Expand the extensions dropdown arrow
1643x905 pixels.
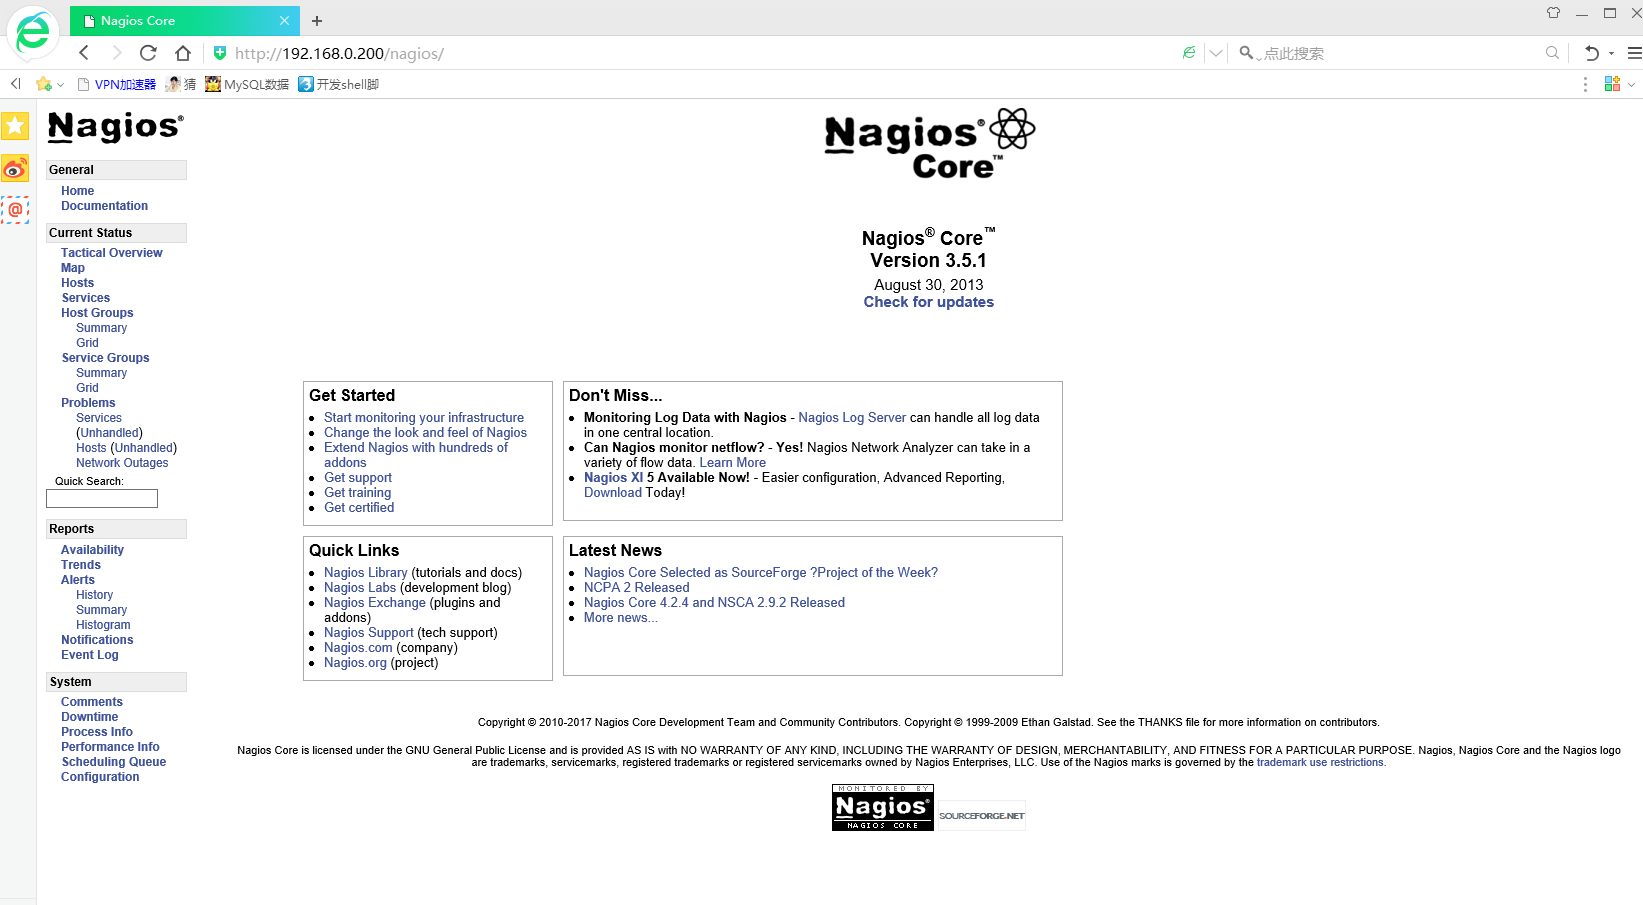click(x=1631, y=85)
